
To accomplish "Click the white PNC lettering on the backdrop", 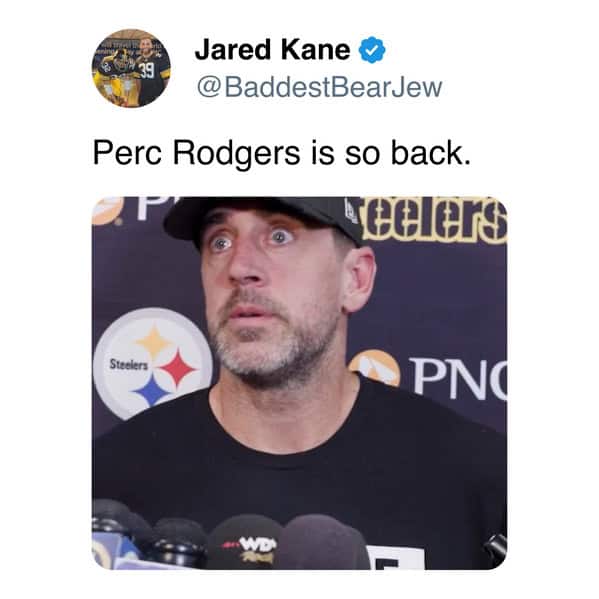I will click(x=460, y=378).
